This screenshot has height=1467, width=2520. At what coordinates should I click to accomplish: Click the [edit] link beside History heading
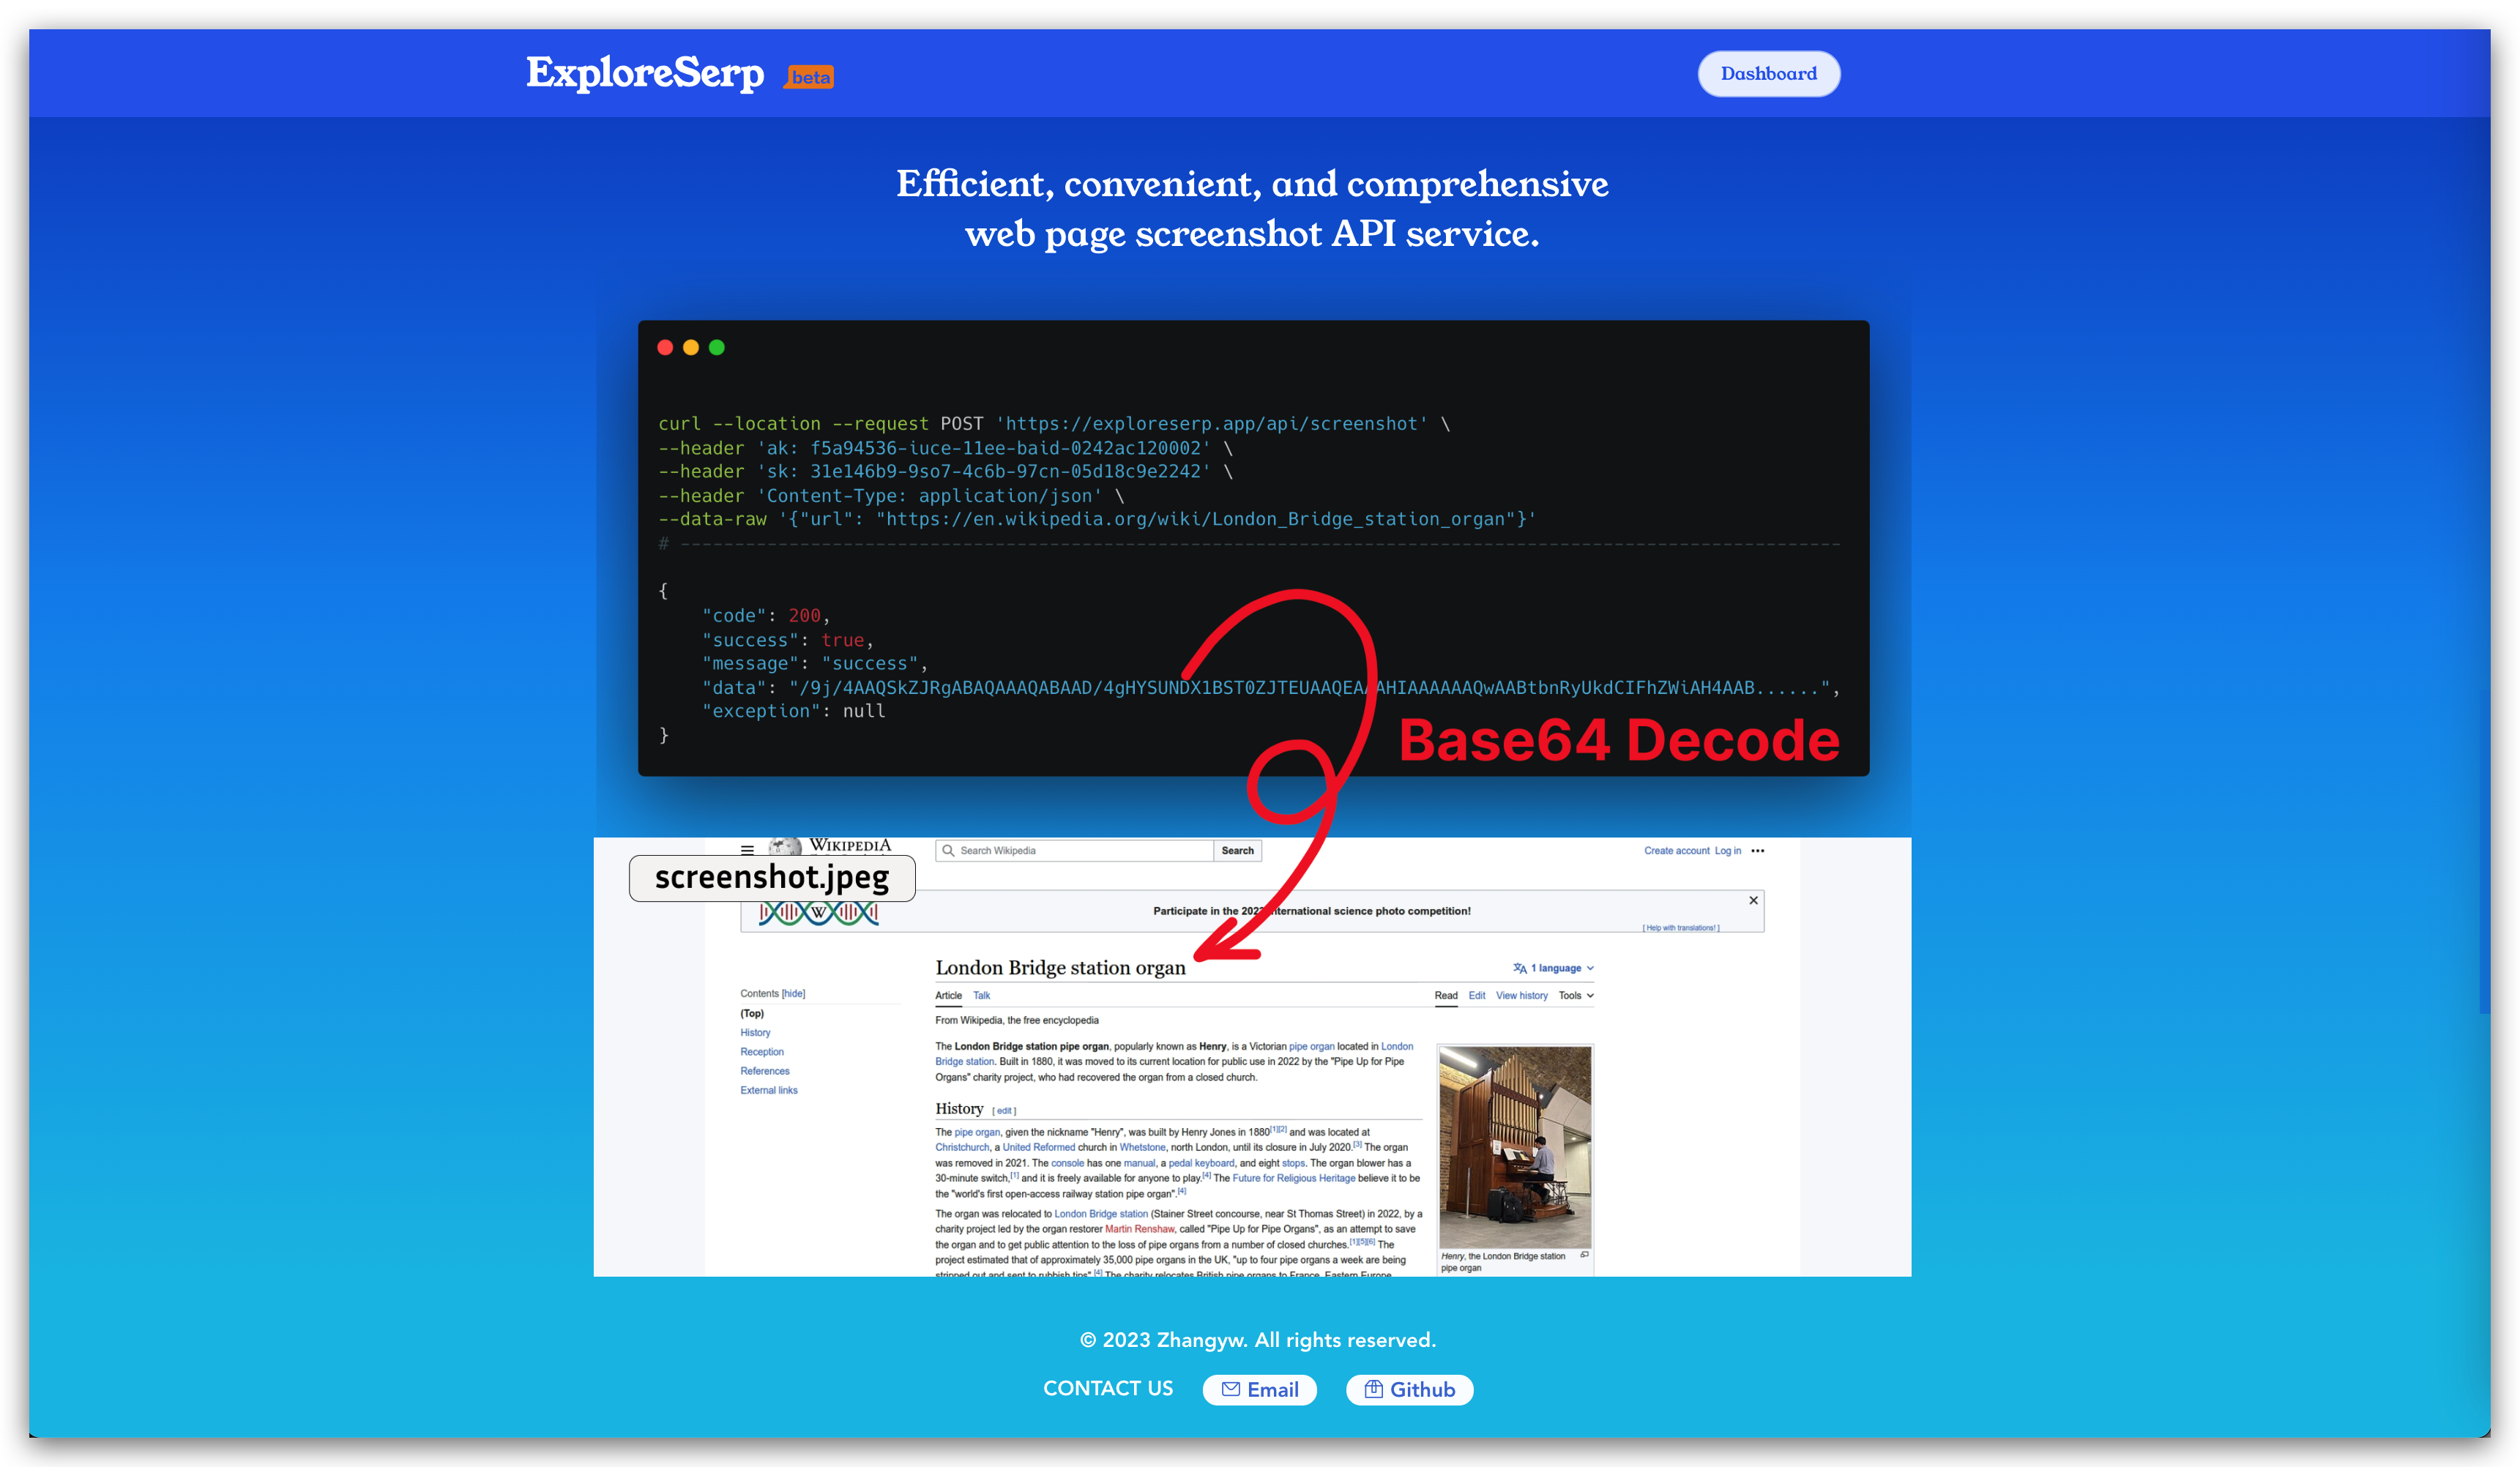[1004, 1111]
